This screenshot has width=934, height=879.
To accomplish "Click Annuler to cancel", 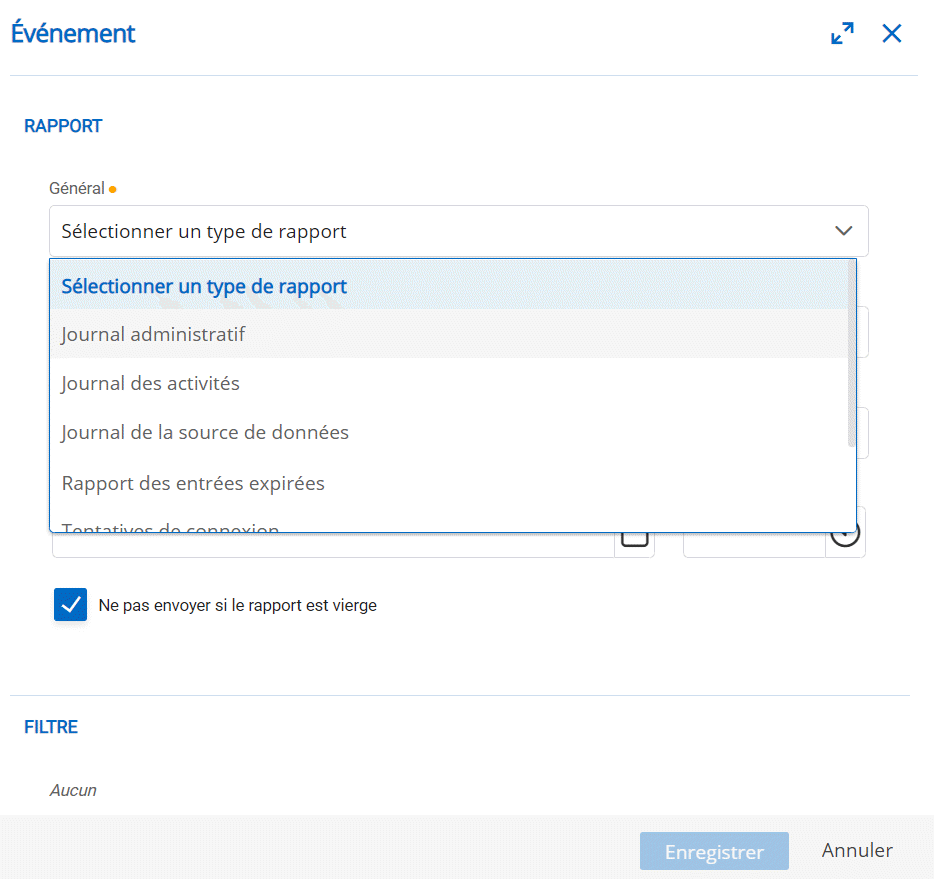I will 857,851.
